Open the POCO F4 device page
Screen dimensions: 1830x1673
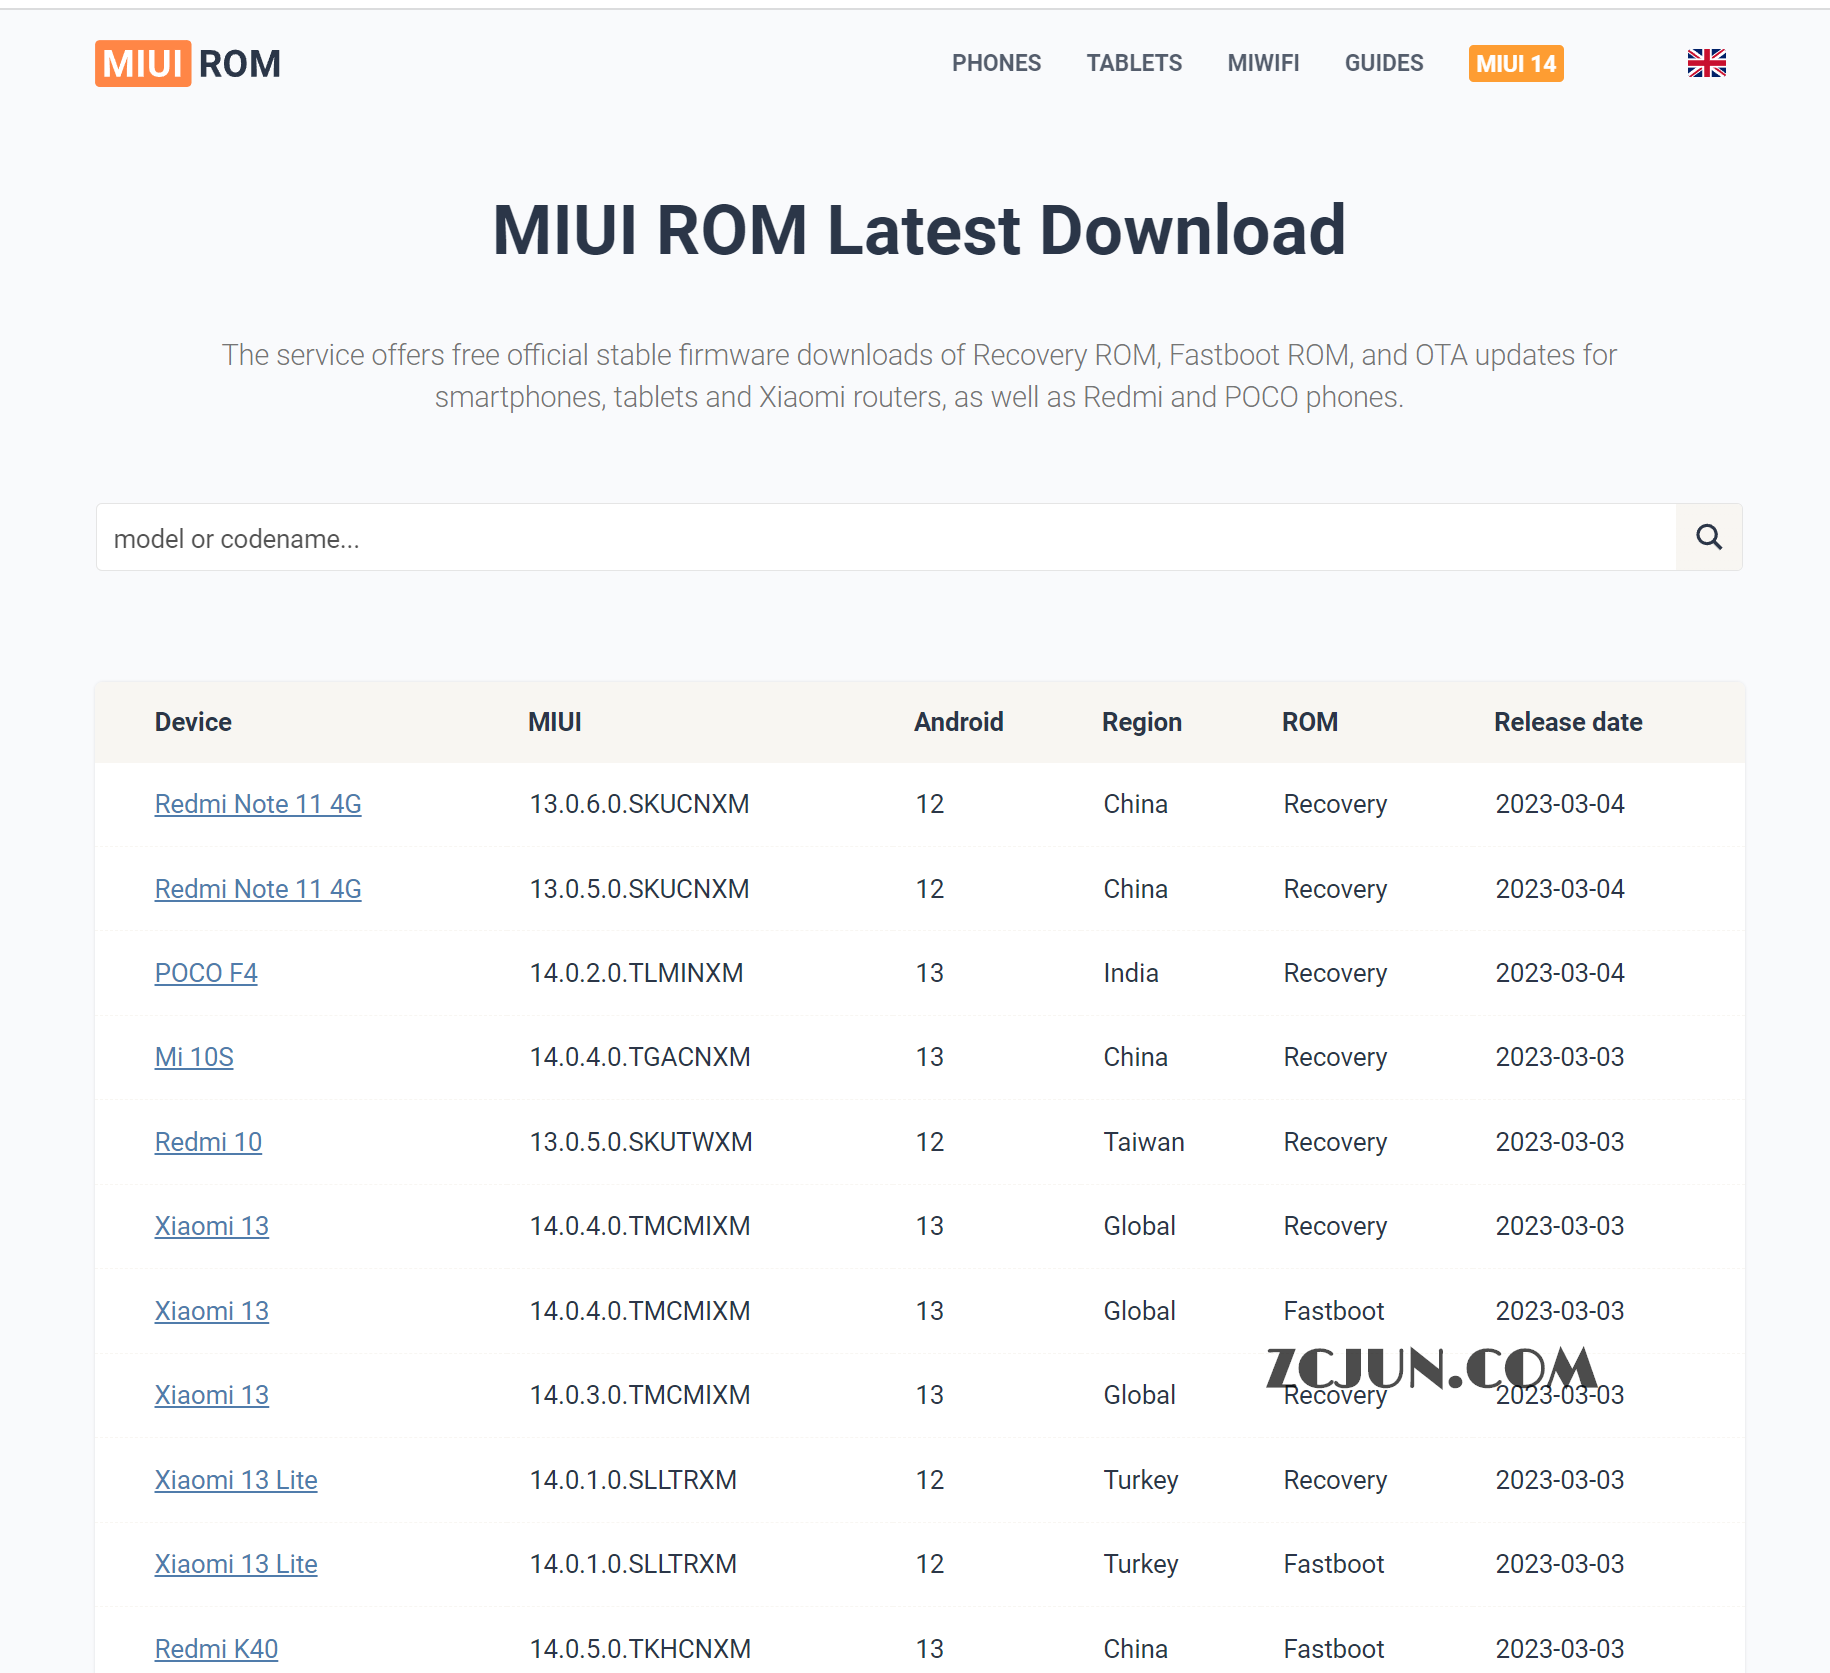(205, 973)
